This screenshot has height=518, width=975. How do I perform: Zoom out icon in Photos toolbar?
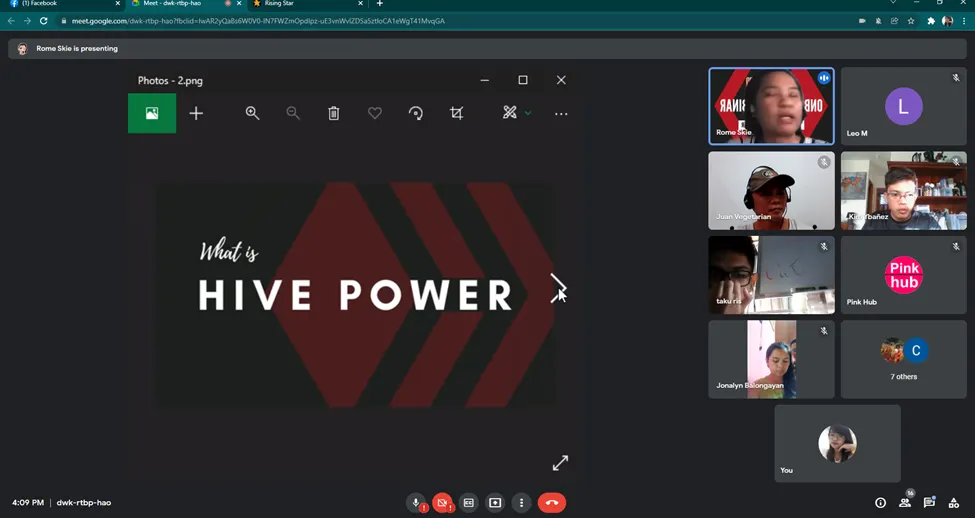pos(293,113)
